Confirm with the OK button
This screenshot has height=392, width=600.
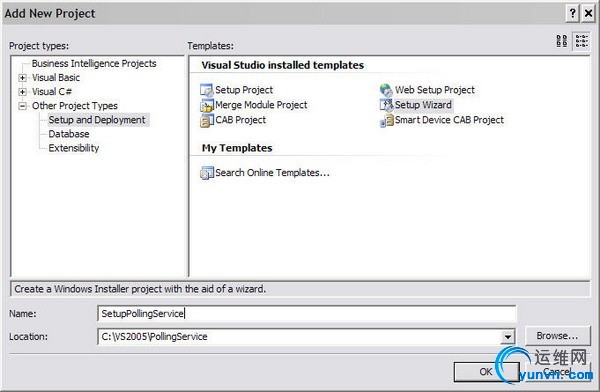[486, 371]
